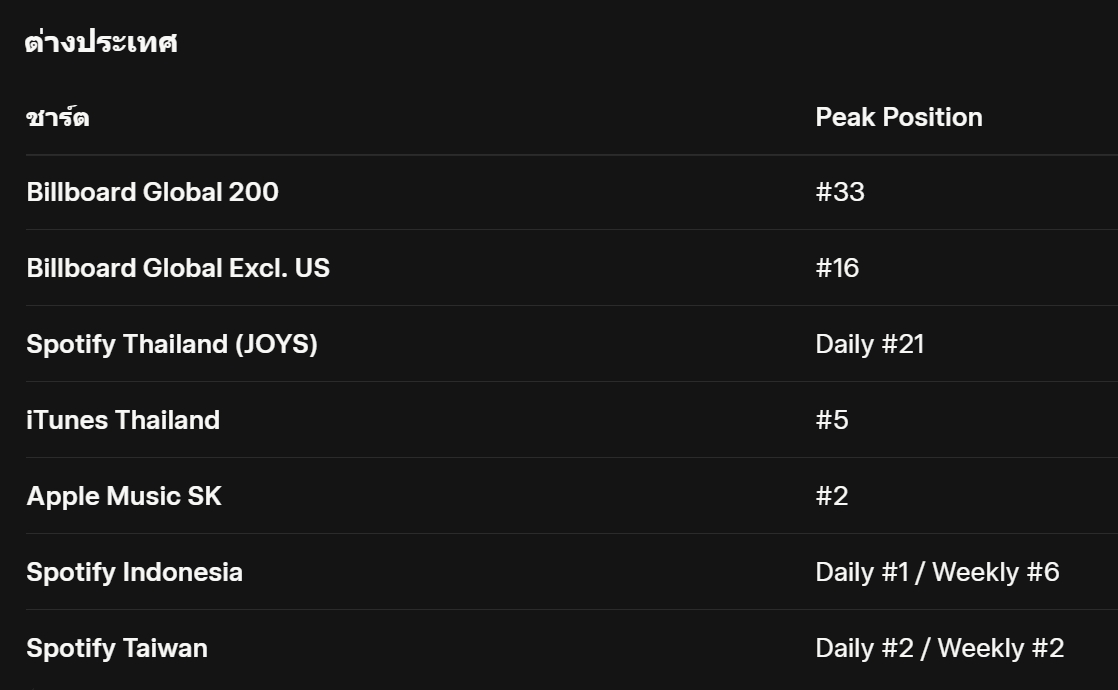
Task: Click the Daily #1 text for Indonesia
Action: click(862, 572)
